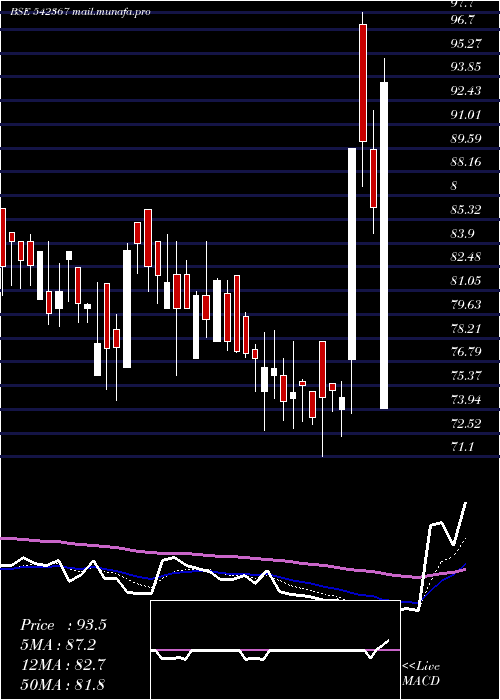Click the 73.94 price axis label
This screenshot has width=500, height=700.
coord(466,400)
